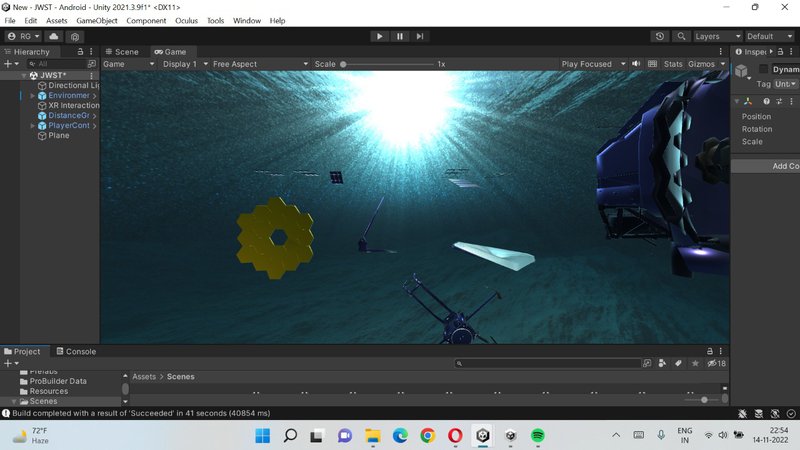The image size is (800, 450).
Task: Open the Undo History icon
Action: [x=659, y=36]
